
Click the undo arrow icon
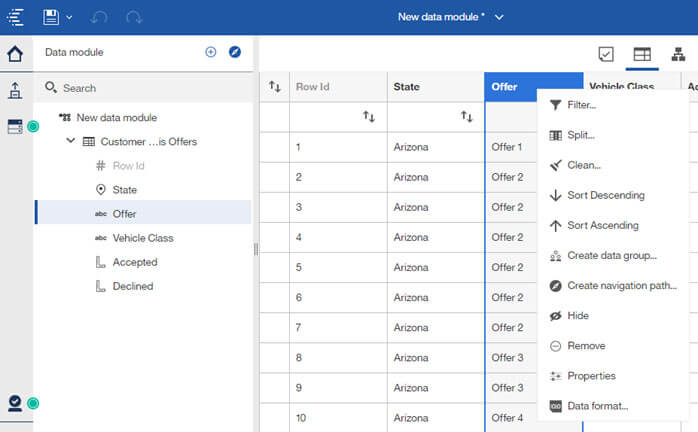(x=98, y=17)
